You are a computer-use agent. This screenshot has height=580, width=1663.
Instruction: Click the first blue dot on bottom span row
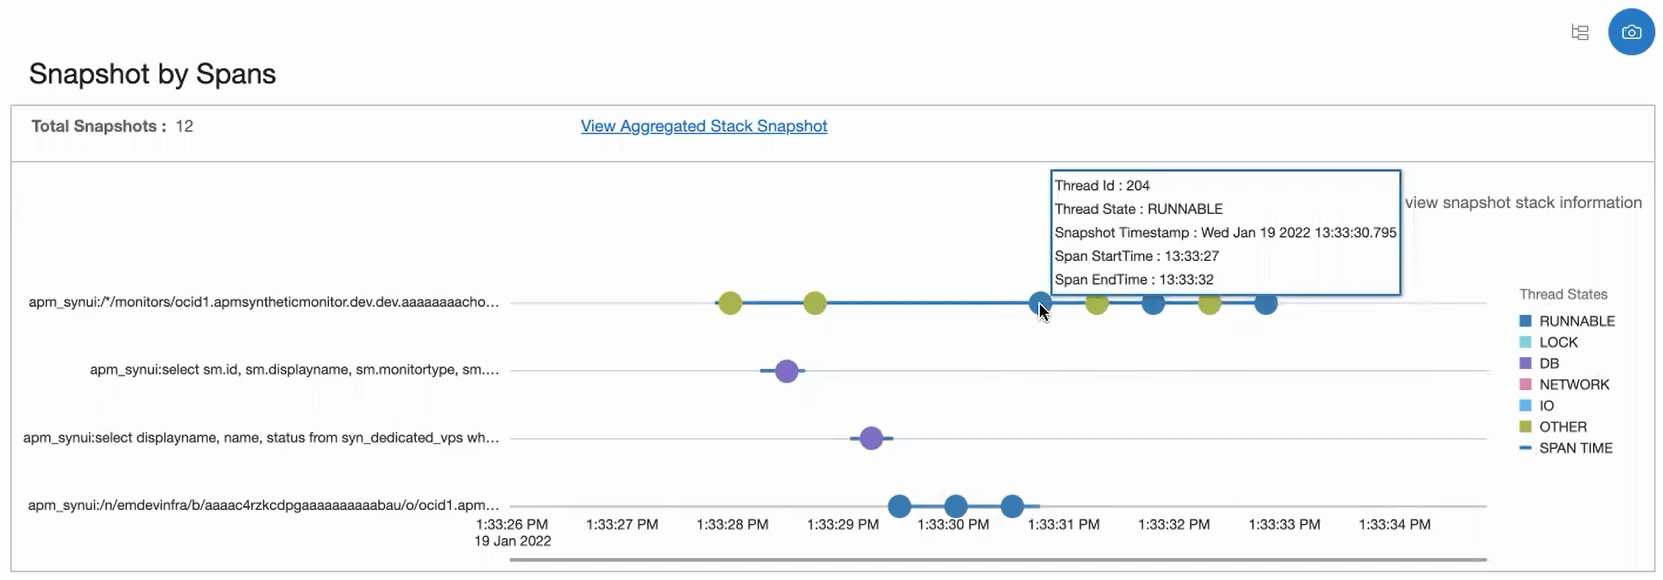900,506
